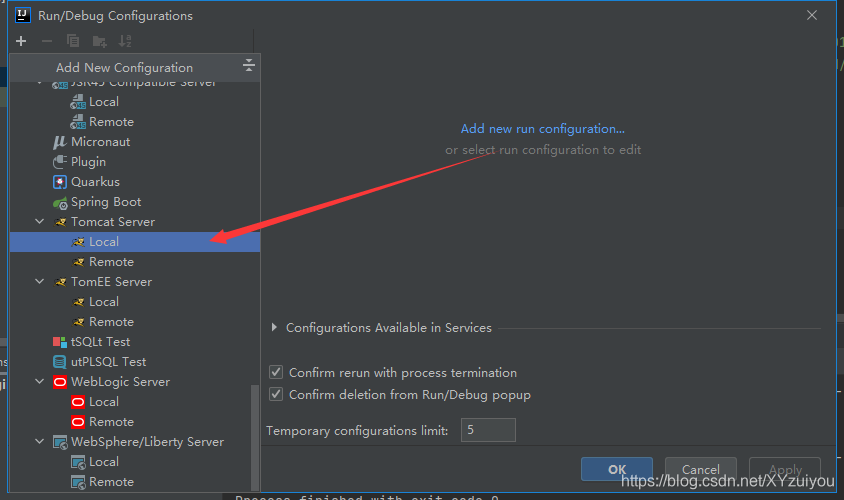Expand Configurations Available in Services section
The width and height of the screenshot is (844, 500).
click(x=274, y=327)
